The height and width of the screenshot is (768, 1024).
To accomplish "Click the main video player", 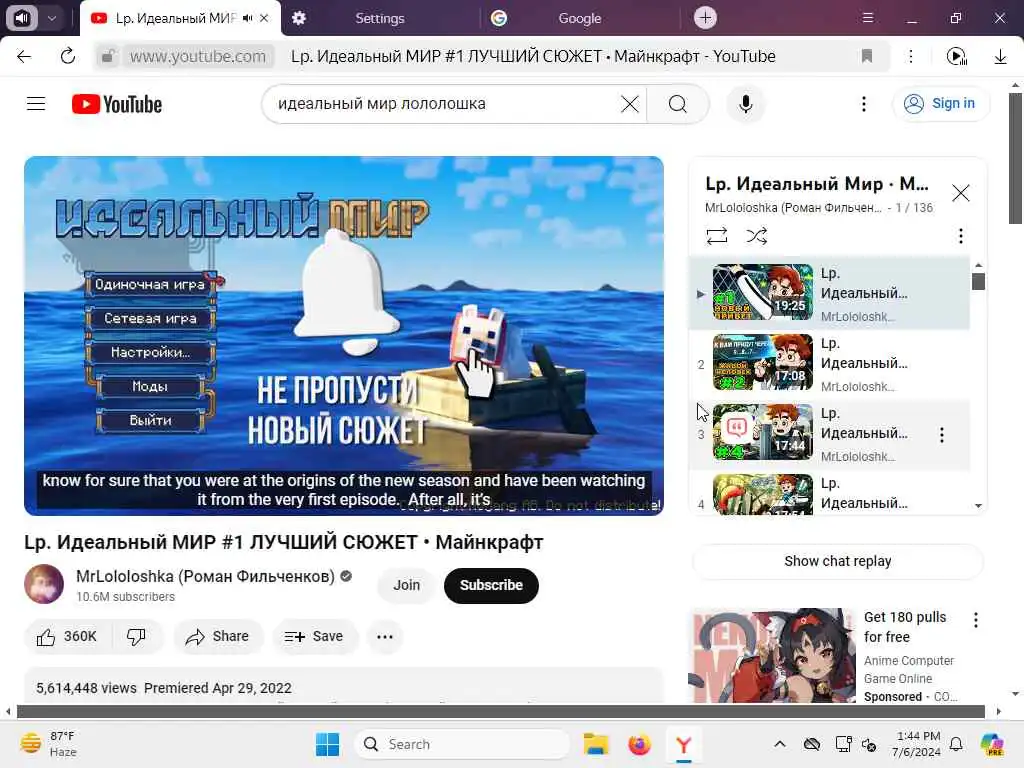I will point(344,336).
